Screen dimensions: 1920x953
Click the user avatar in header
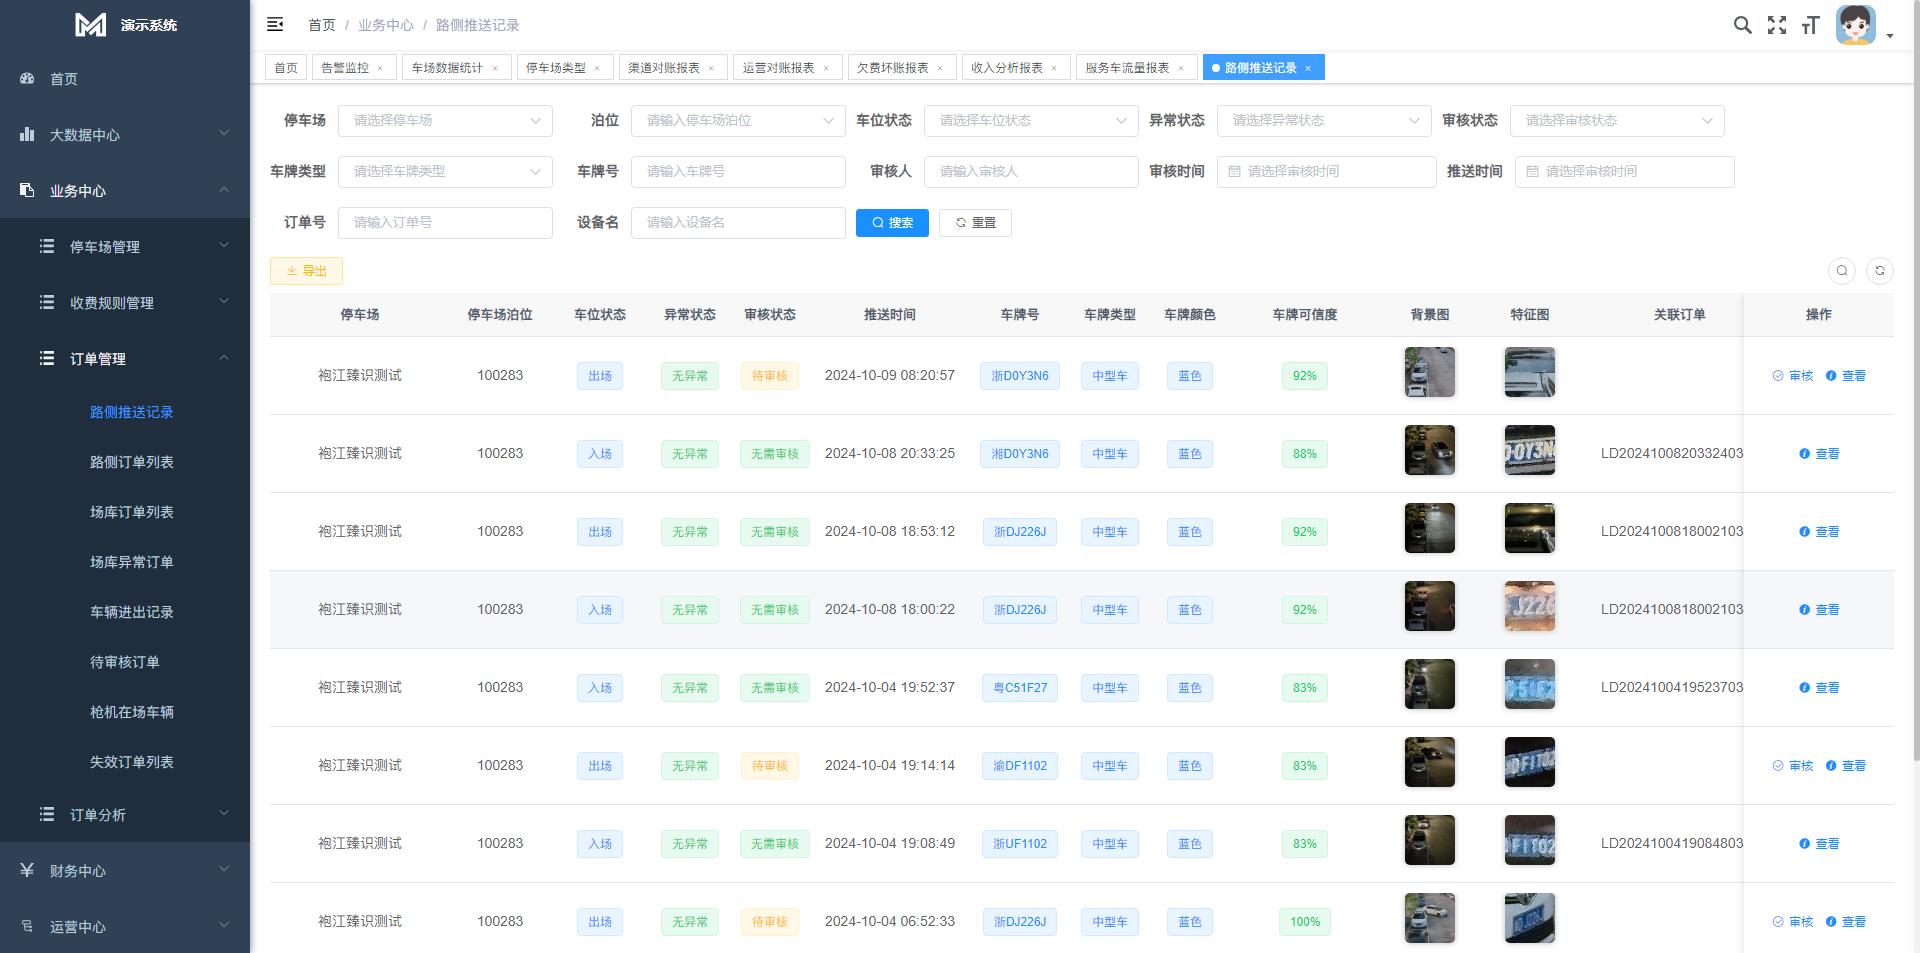pyautogui.click(x=1855, y=25)
